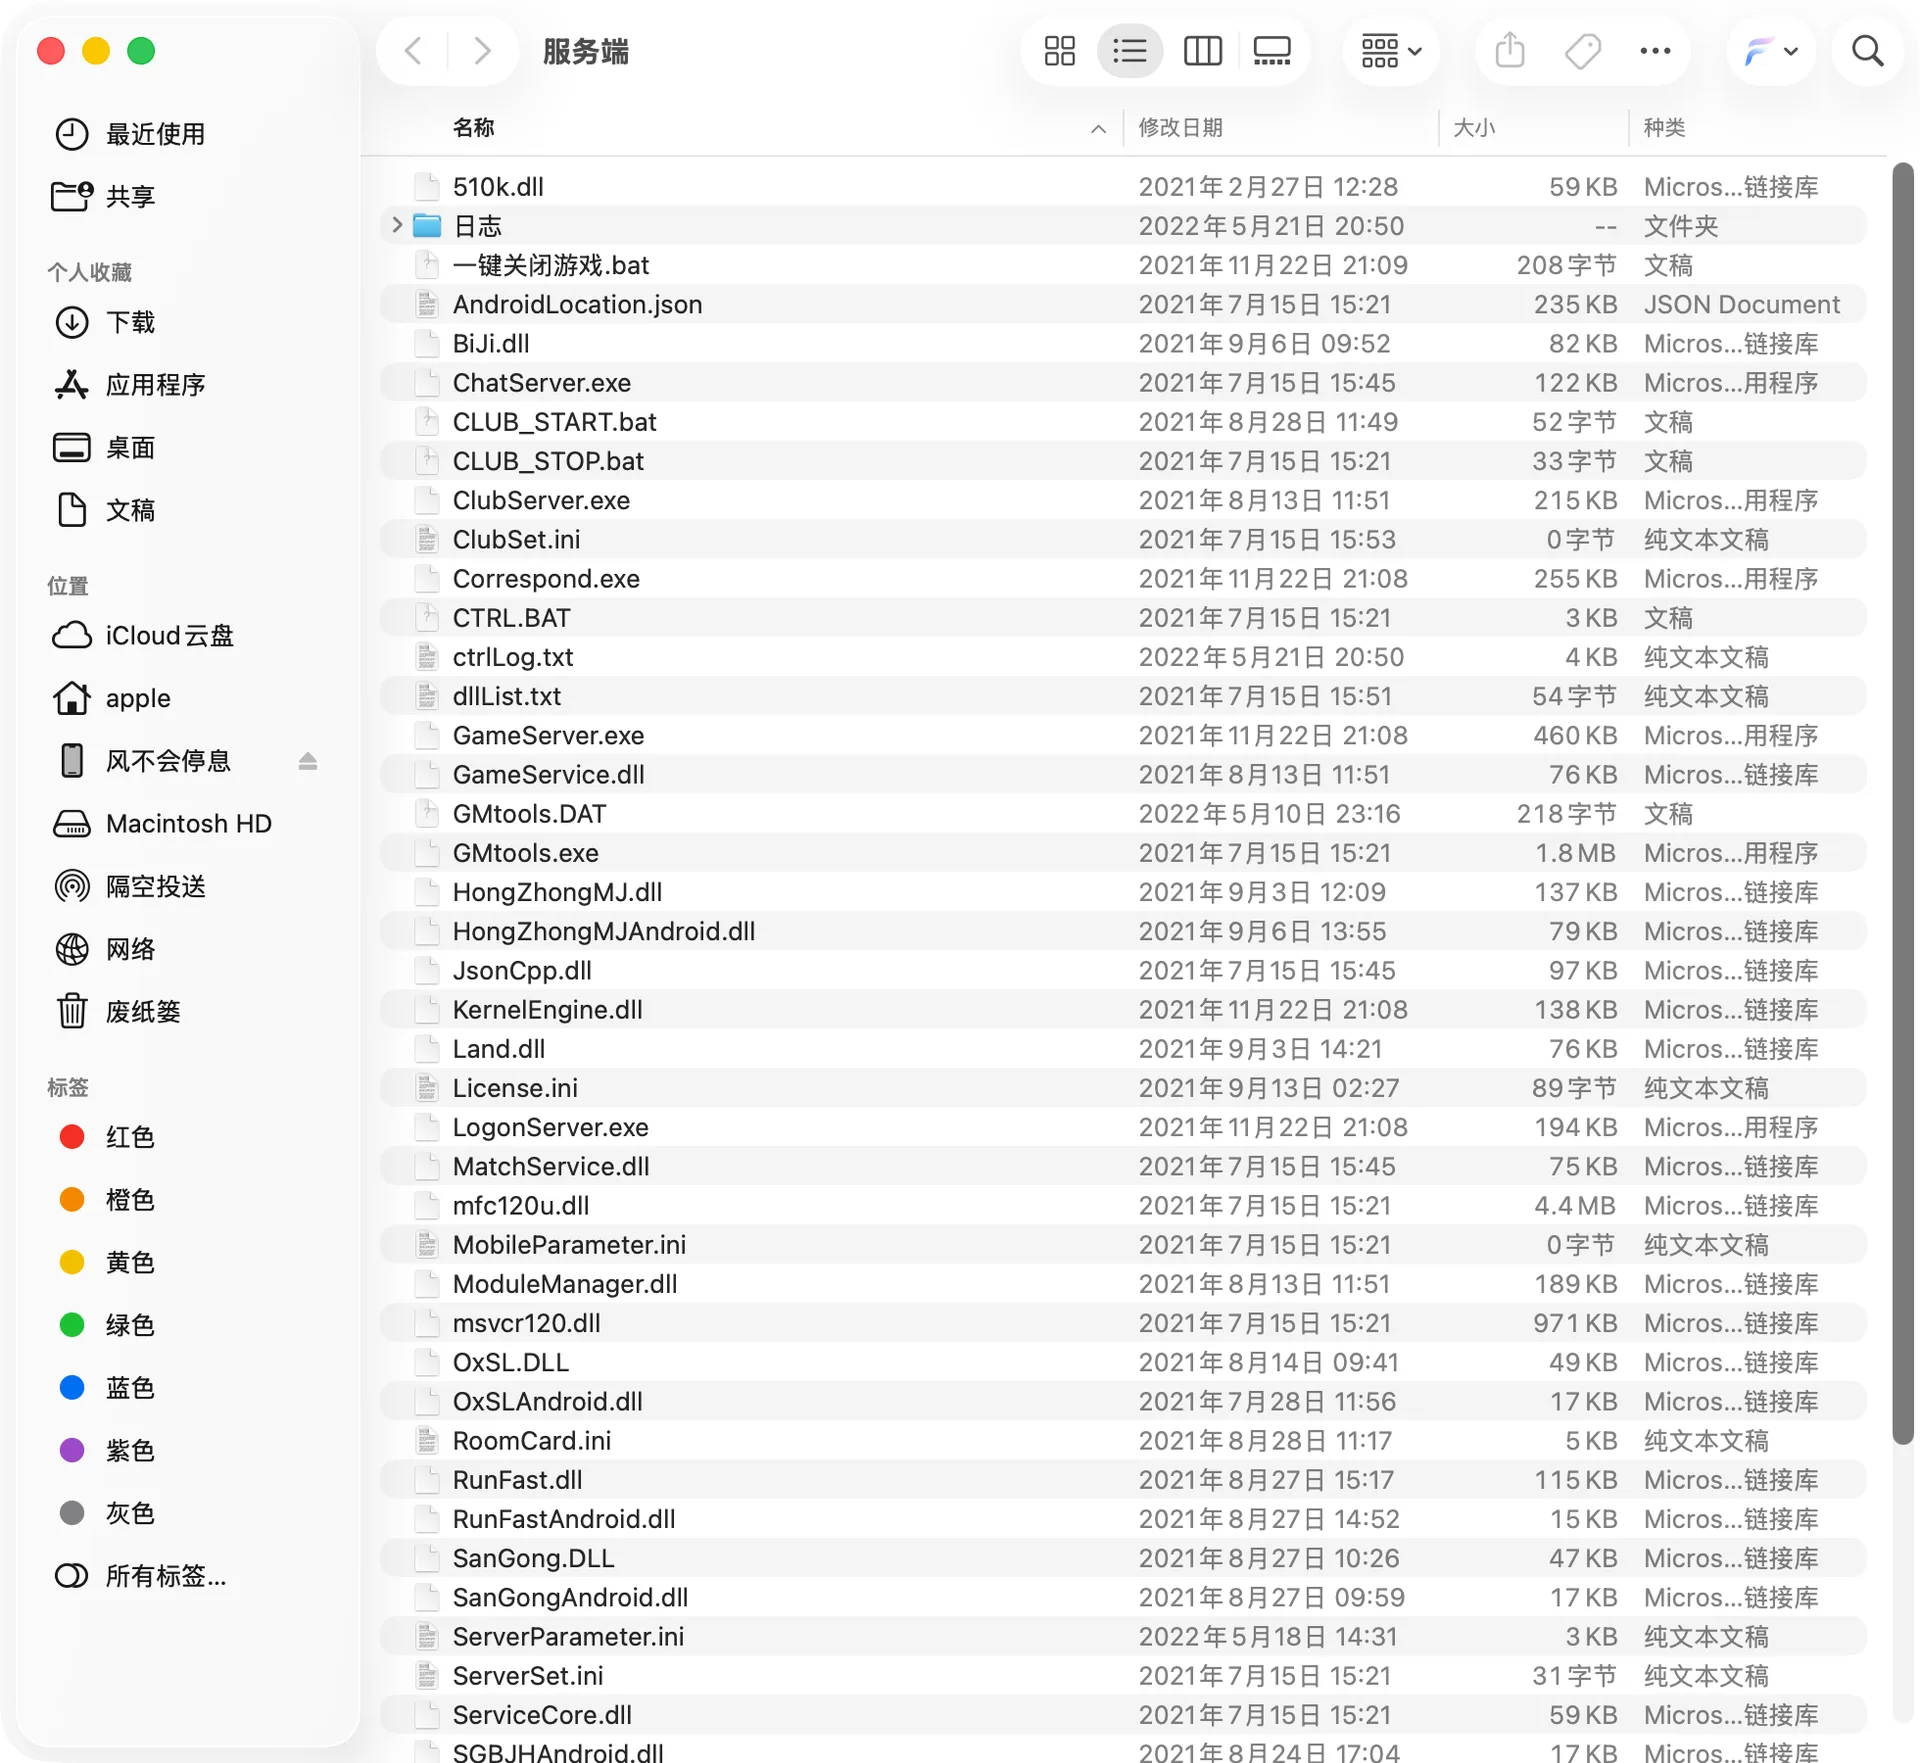Open the apple home folder
The image size is (1920, 1763).
[x=112, y=699]
